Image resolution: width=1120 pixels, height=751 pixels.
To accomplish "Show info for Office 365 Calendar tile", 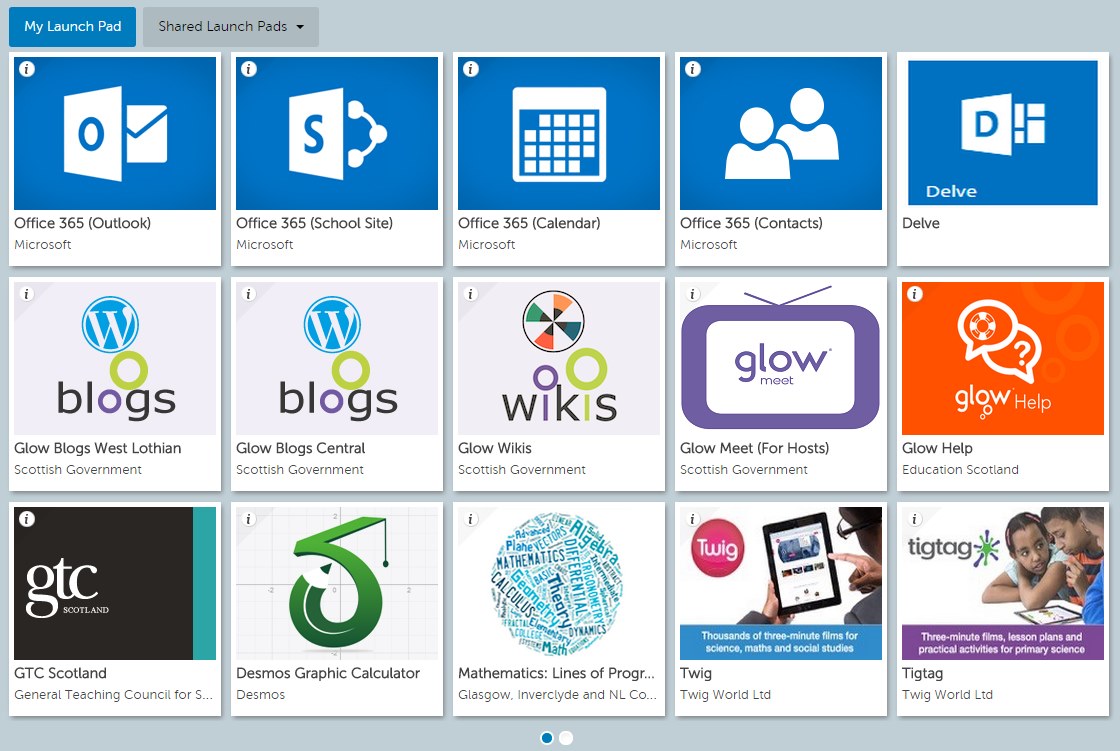I will [471, 69].
